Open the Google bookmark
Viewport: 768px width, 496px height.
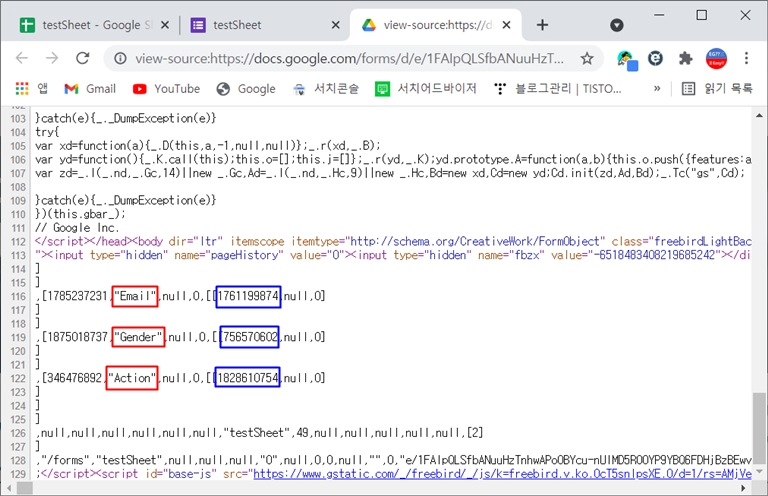[x=246, y=89]
